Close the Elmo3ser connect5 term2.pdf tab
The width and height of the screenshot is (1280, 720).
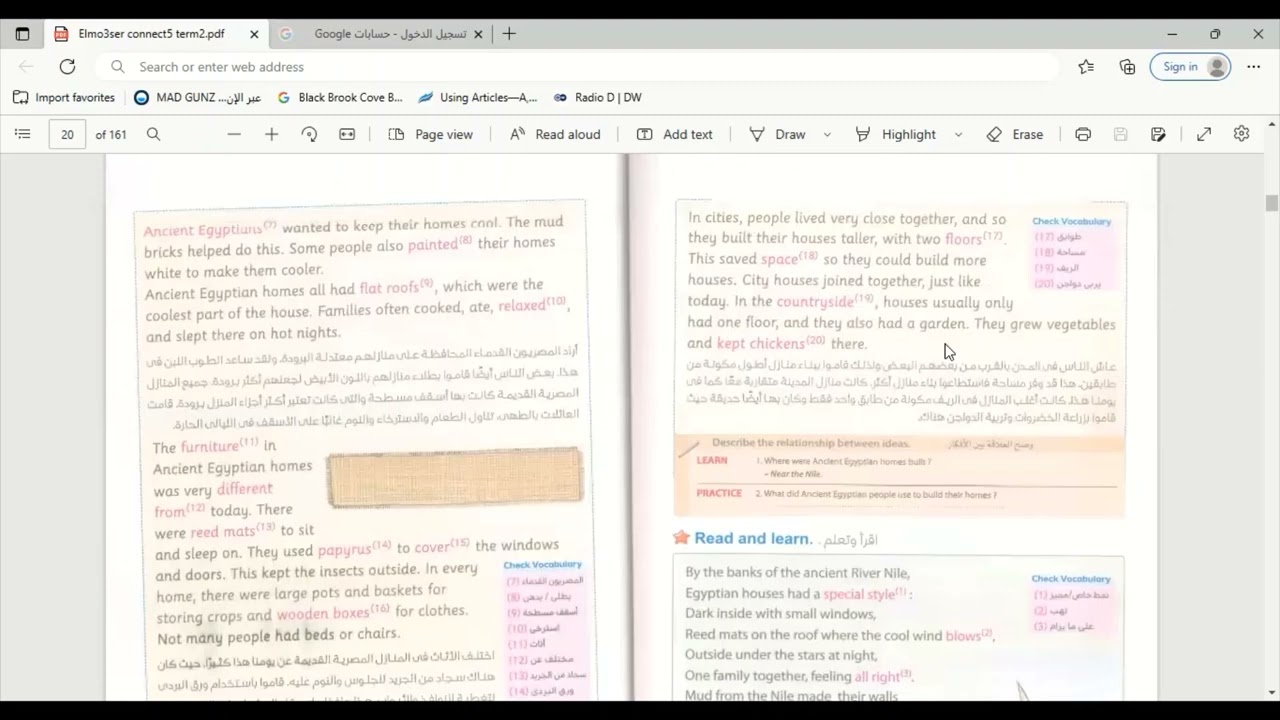pyautogui.click(x=254, y=34)
